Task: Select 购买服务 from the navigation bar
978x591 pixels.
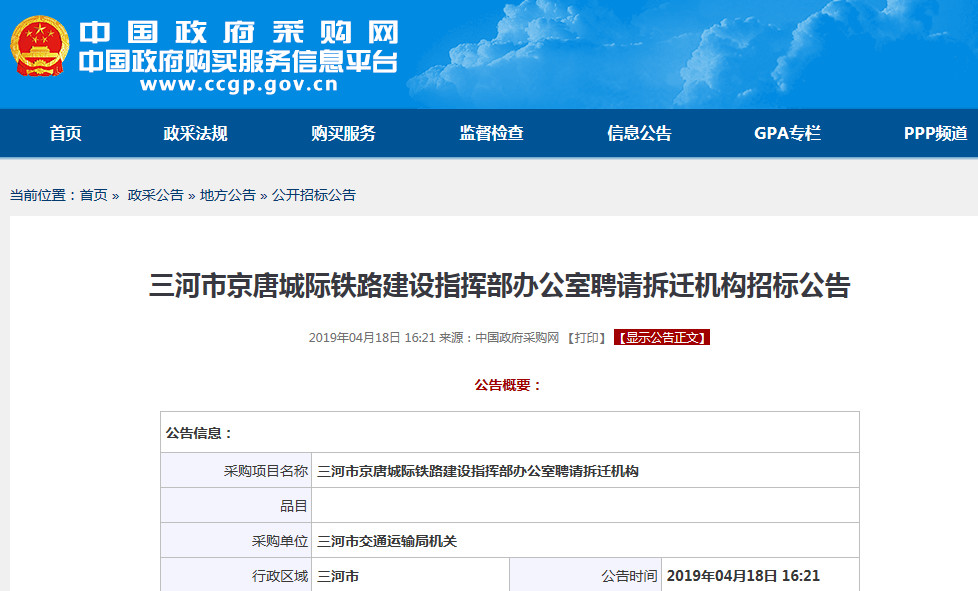Action: tap(343, 133)
